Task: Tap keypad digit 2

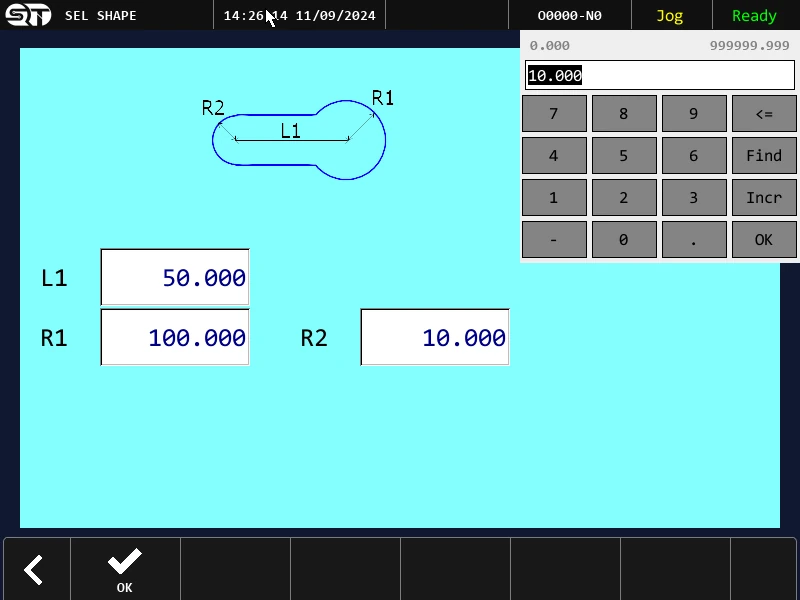Action: coord(624,197)
